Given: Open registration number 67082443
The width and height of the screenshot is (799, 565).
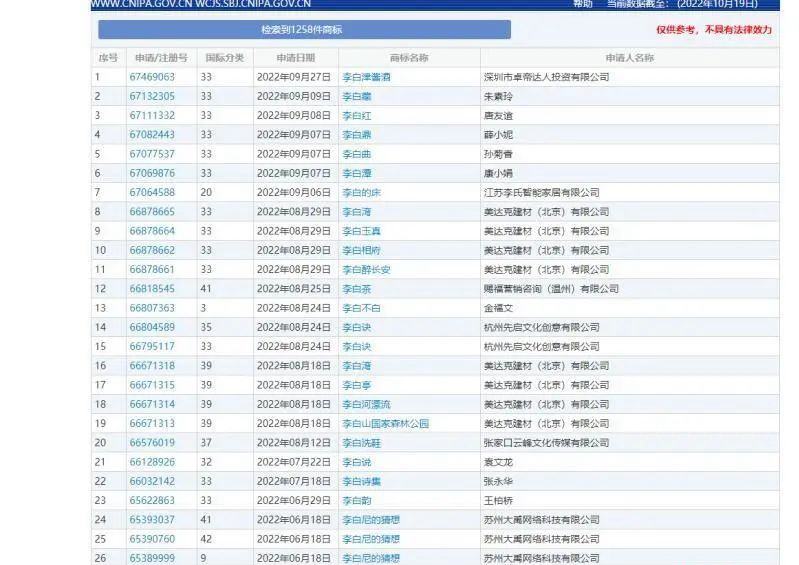Looking at the screenshot, I should [152, 134].
